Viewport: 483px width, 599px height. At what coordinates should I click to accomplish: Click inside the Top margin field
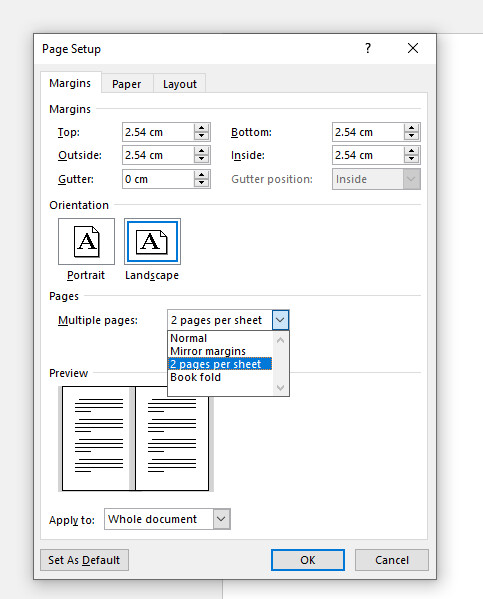click(158, 132)
